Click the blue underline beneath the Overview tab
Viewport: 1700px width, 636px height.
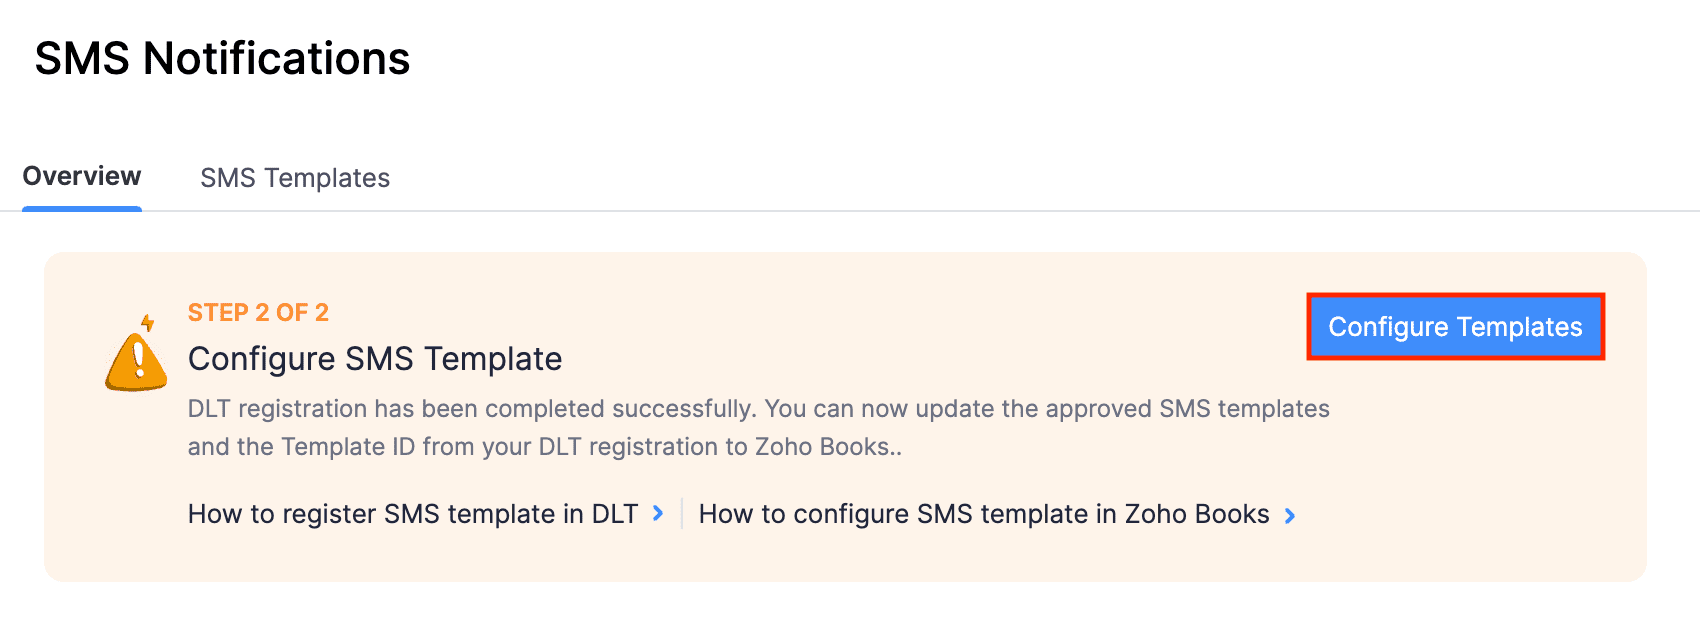(81, 207)
